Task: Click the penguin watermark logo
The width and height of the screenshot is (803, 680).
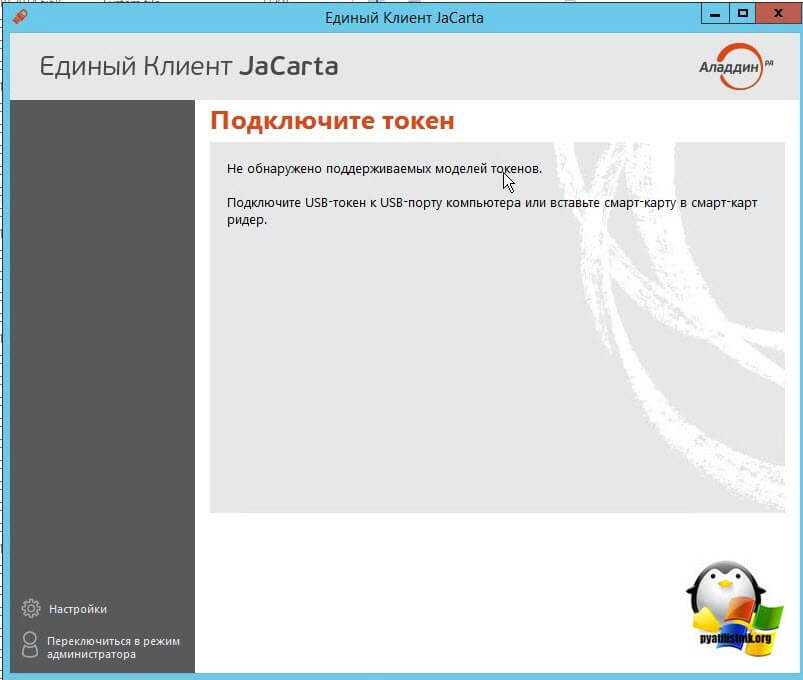Action: [x=728, y=608]
